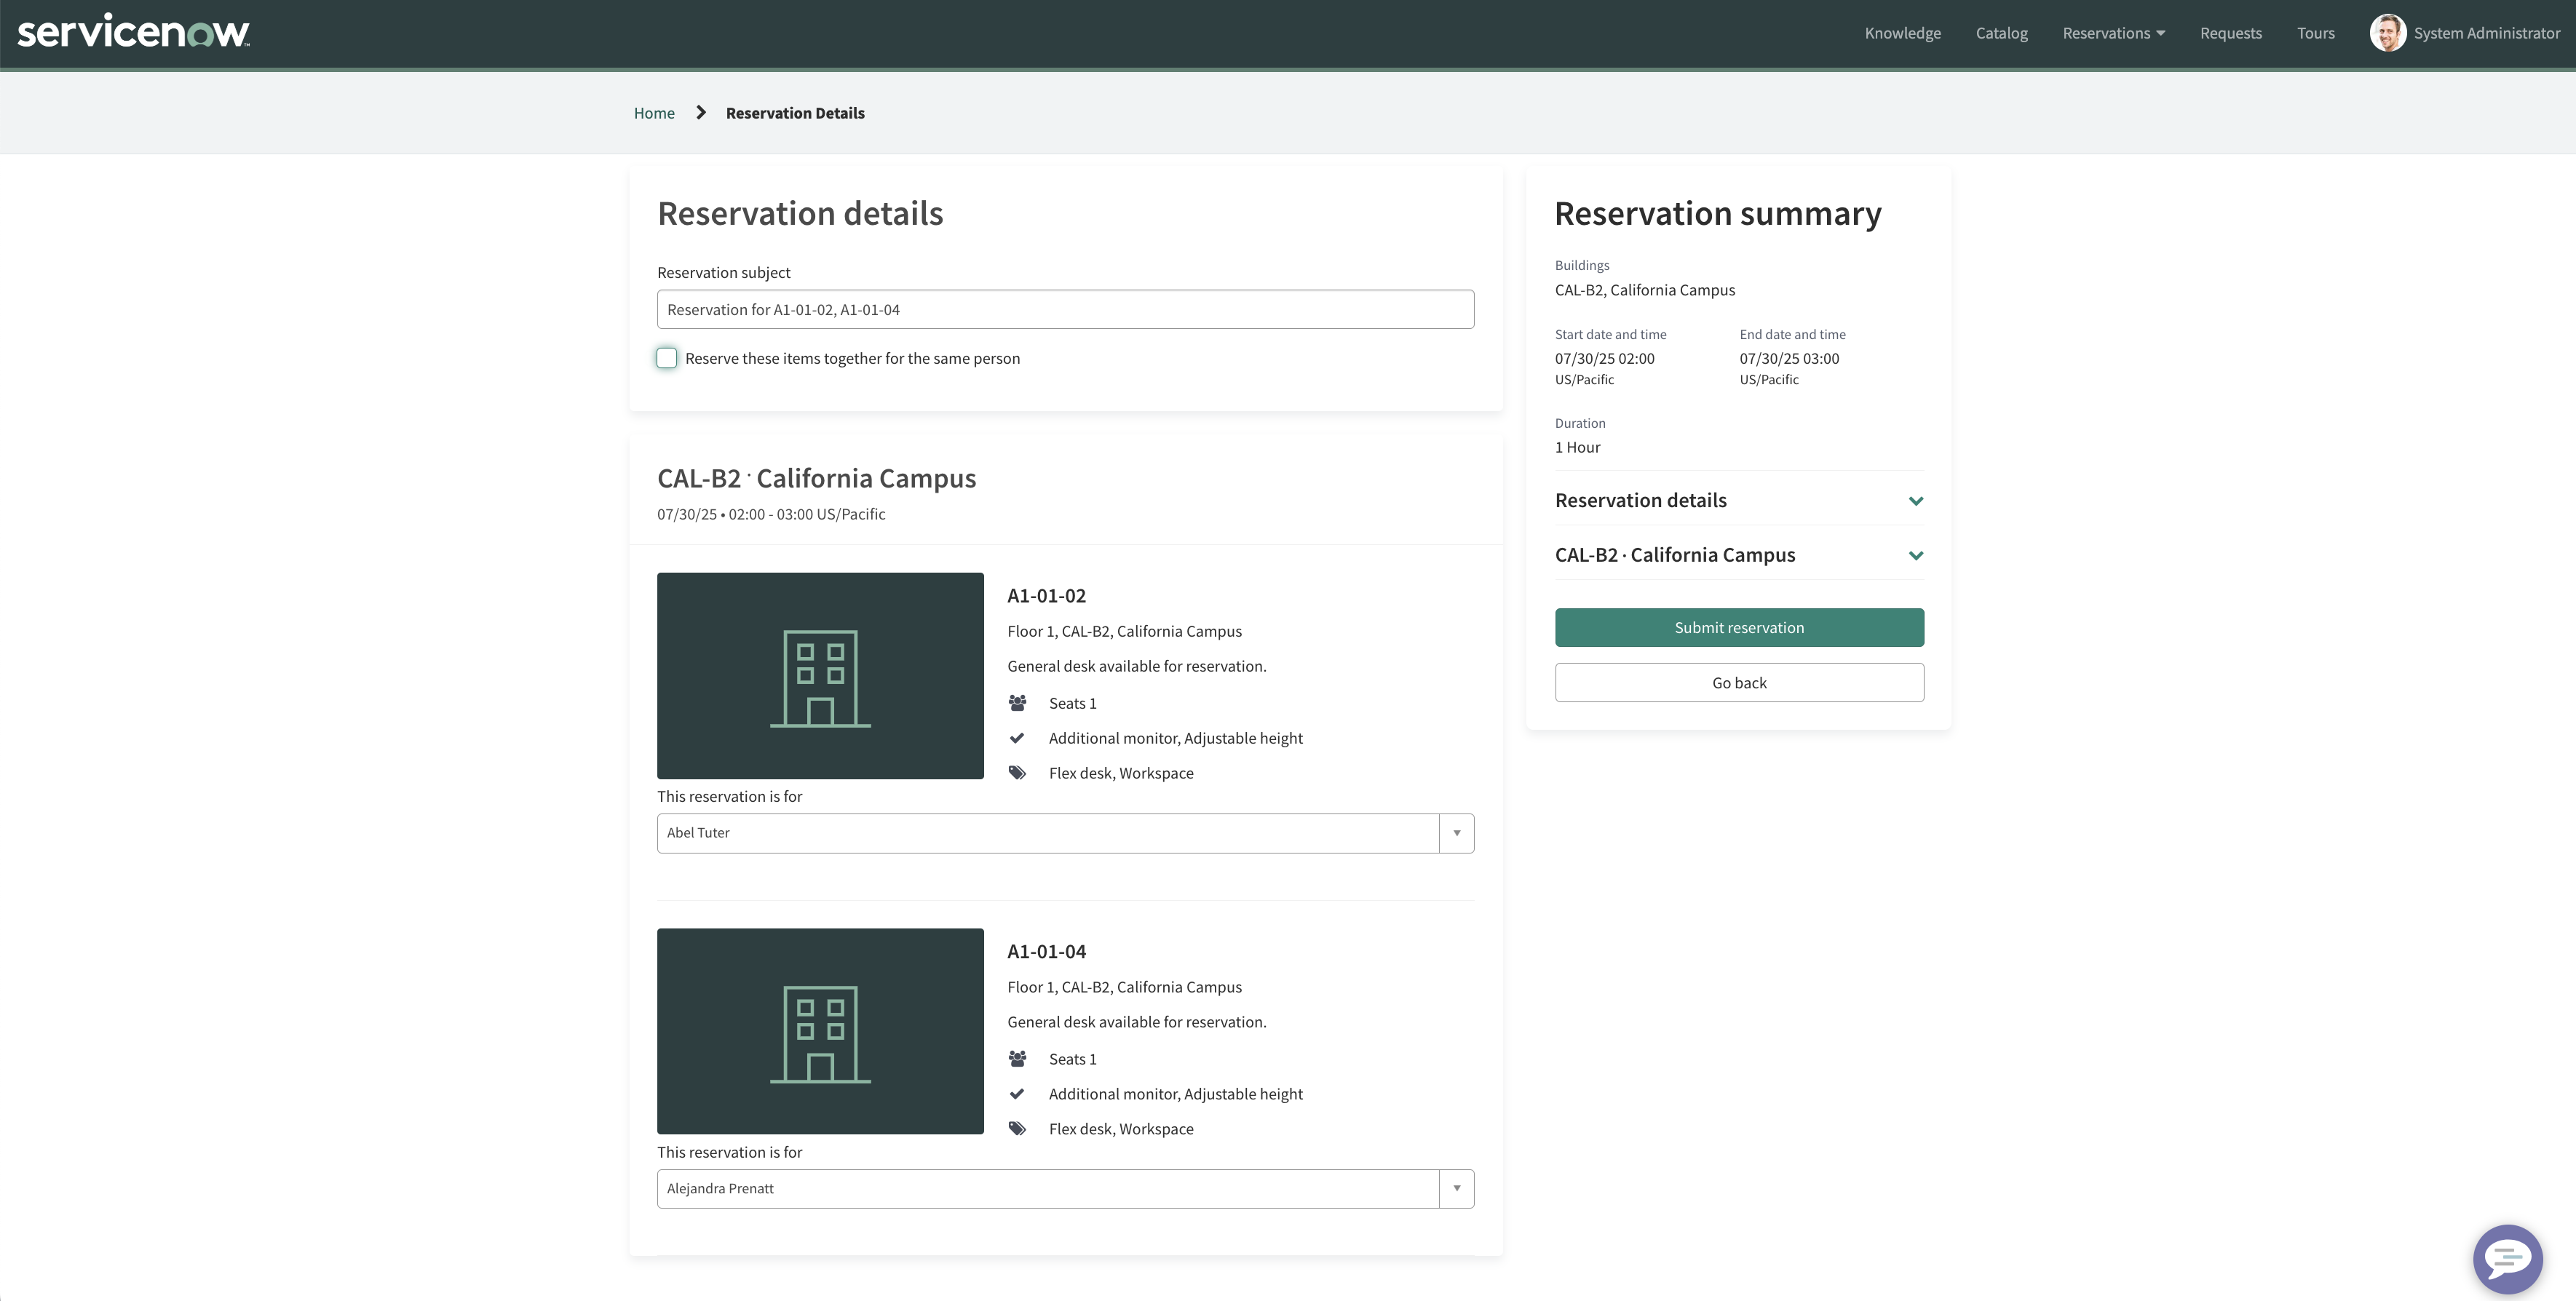Open the Alejandra Prenatt dropdown arrow
2576x1301 pixels.
[1457, 1188]
